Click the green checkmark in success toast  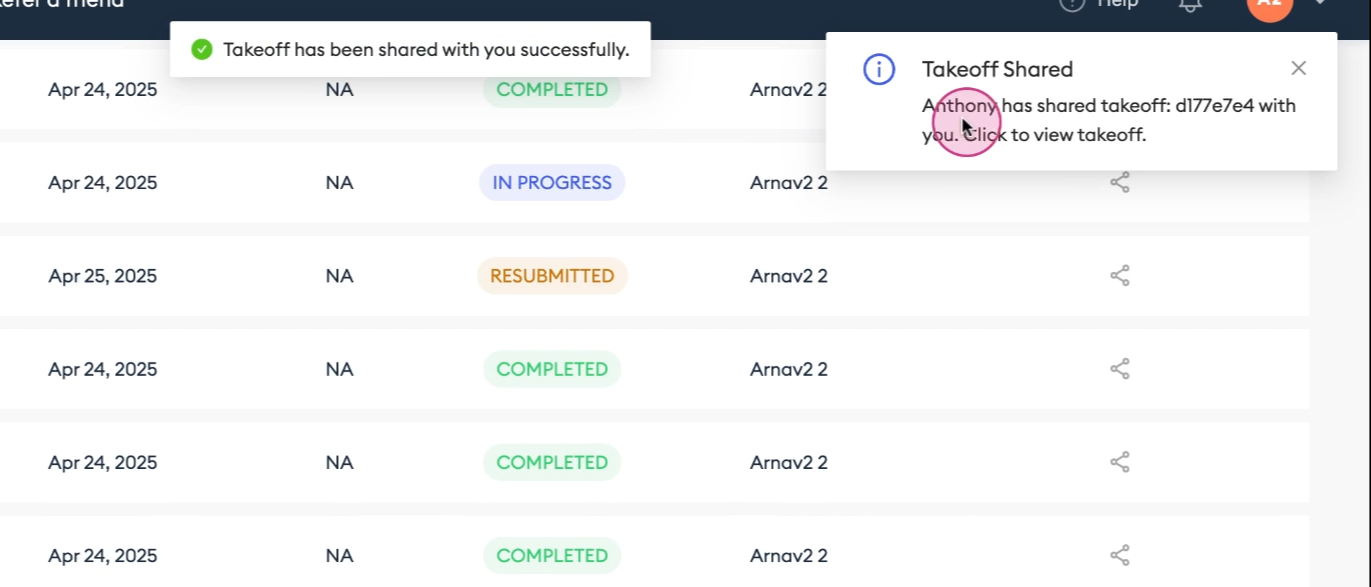(x=202, y=49)
